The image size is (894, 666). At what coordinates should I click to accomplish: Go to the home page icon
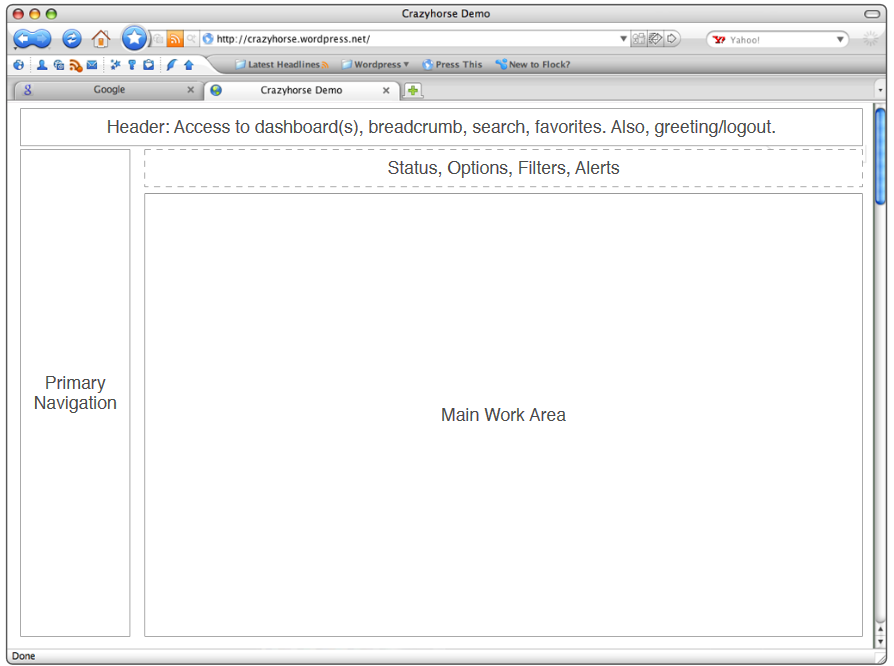point(101,39)
